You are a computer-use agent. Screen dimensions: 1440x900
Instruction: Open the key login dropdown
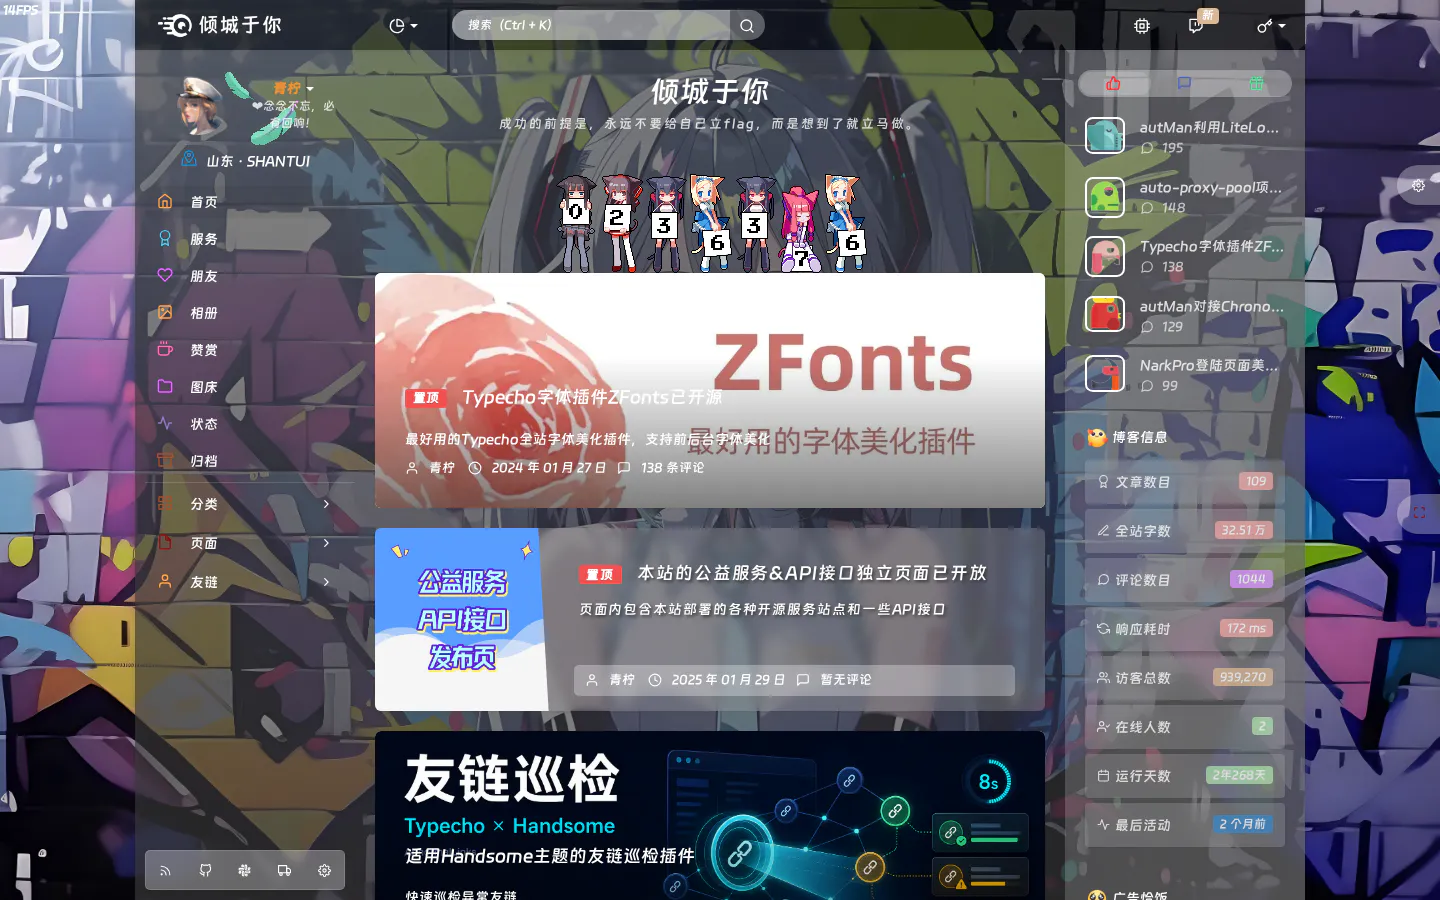tap(1271, 26)
